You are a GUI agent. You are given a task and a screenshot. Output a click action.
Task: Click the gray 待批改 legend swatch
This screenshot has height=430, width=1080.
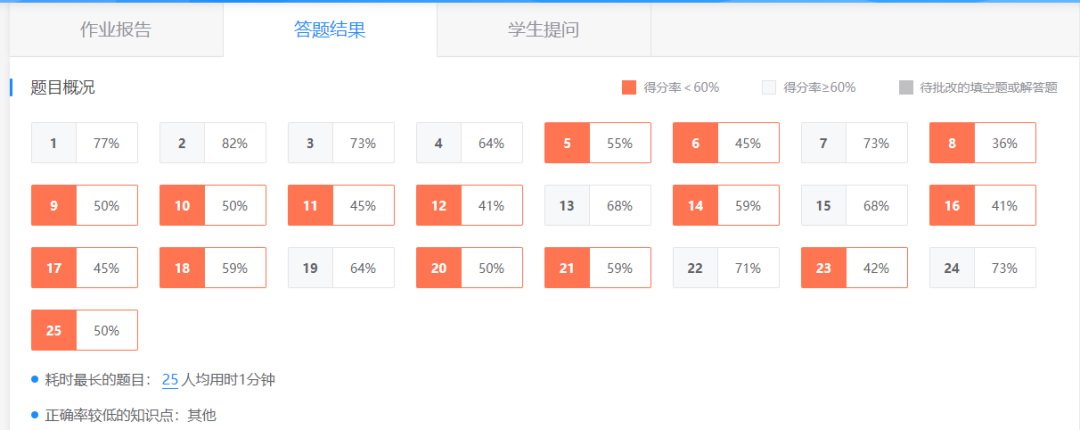905,88
